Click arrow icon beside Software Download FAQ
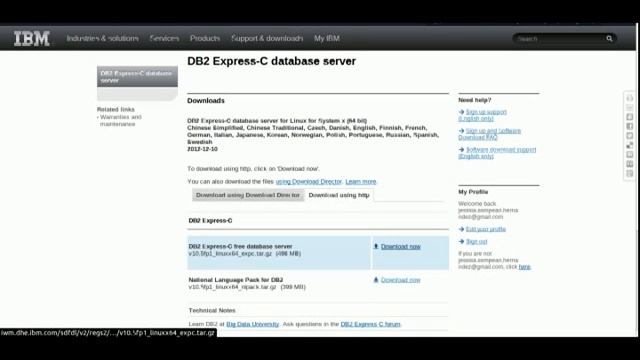640x360 pixels. pyautogui.click(x=461, y=131)
